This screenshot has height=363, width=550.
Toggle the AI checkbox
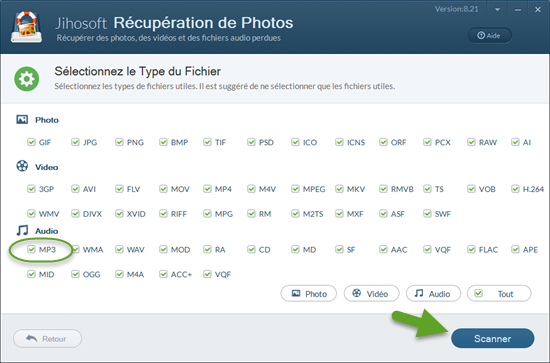coord(515,142)
